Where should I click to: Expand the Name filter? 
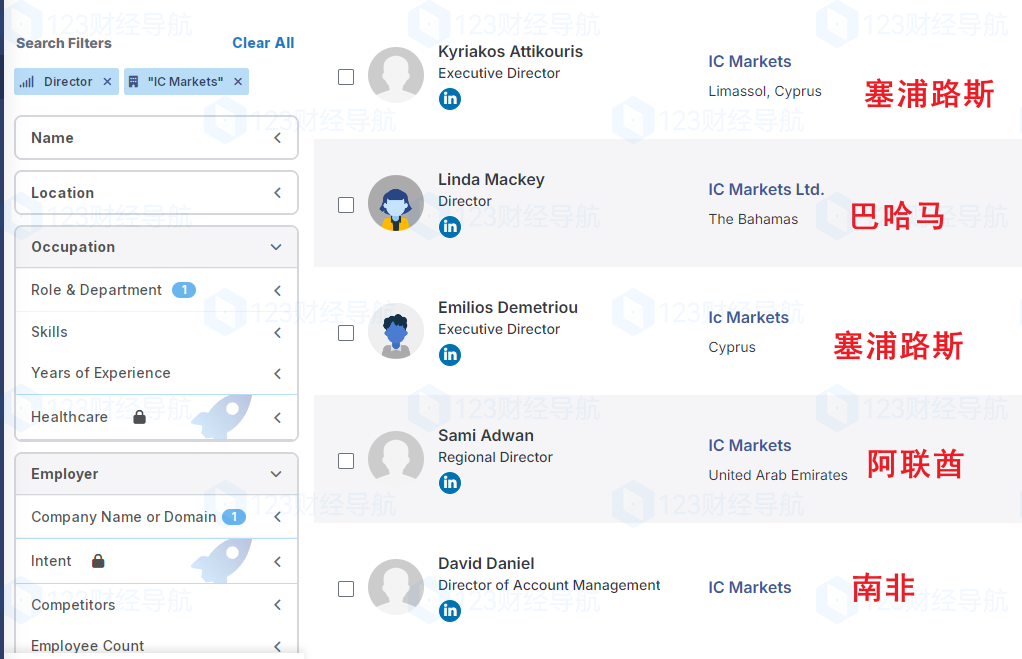[x=156, y=138]
